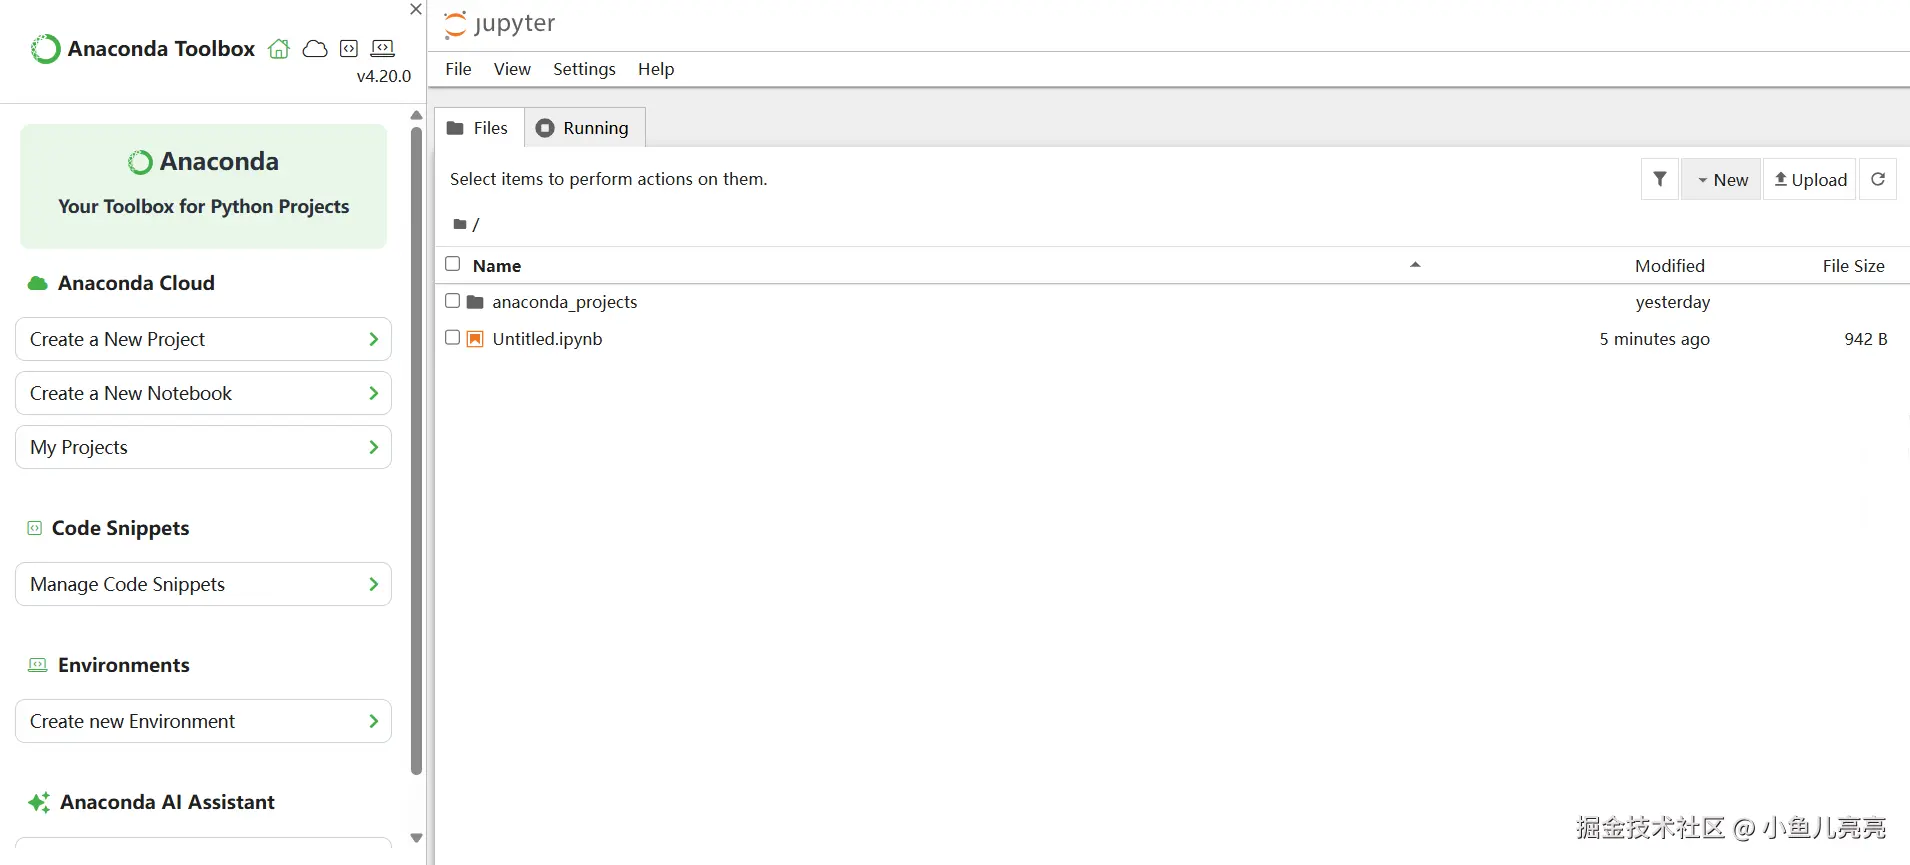The width and height of the screenshot is (1910, 865).
Task: Click the Anaconda Toolbox logo
Action: coord(45,49)
